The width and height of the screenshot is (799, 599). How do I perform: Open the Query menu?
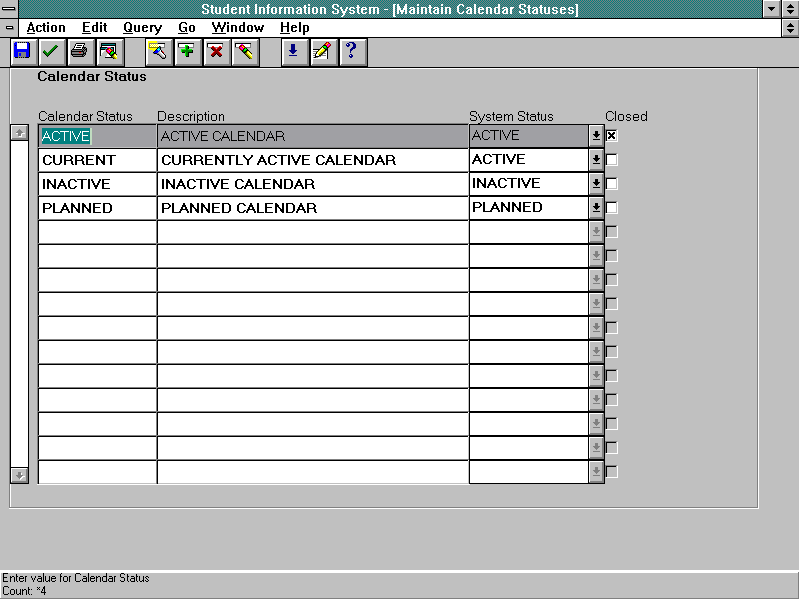click(142, 28)
